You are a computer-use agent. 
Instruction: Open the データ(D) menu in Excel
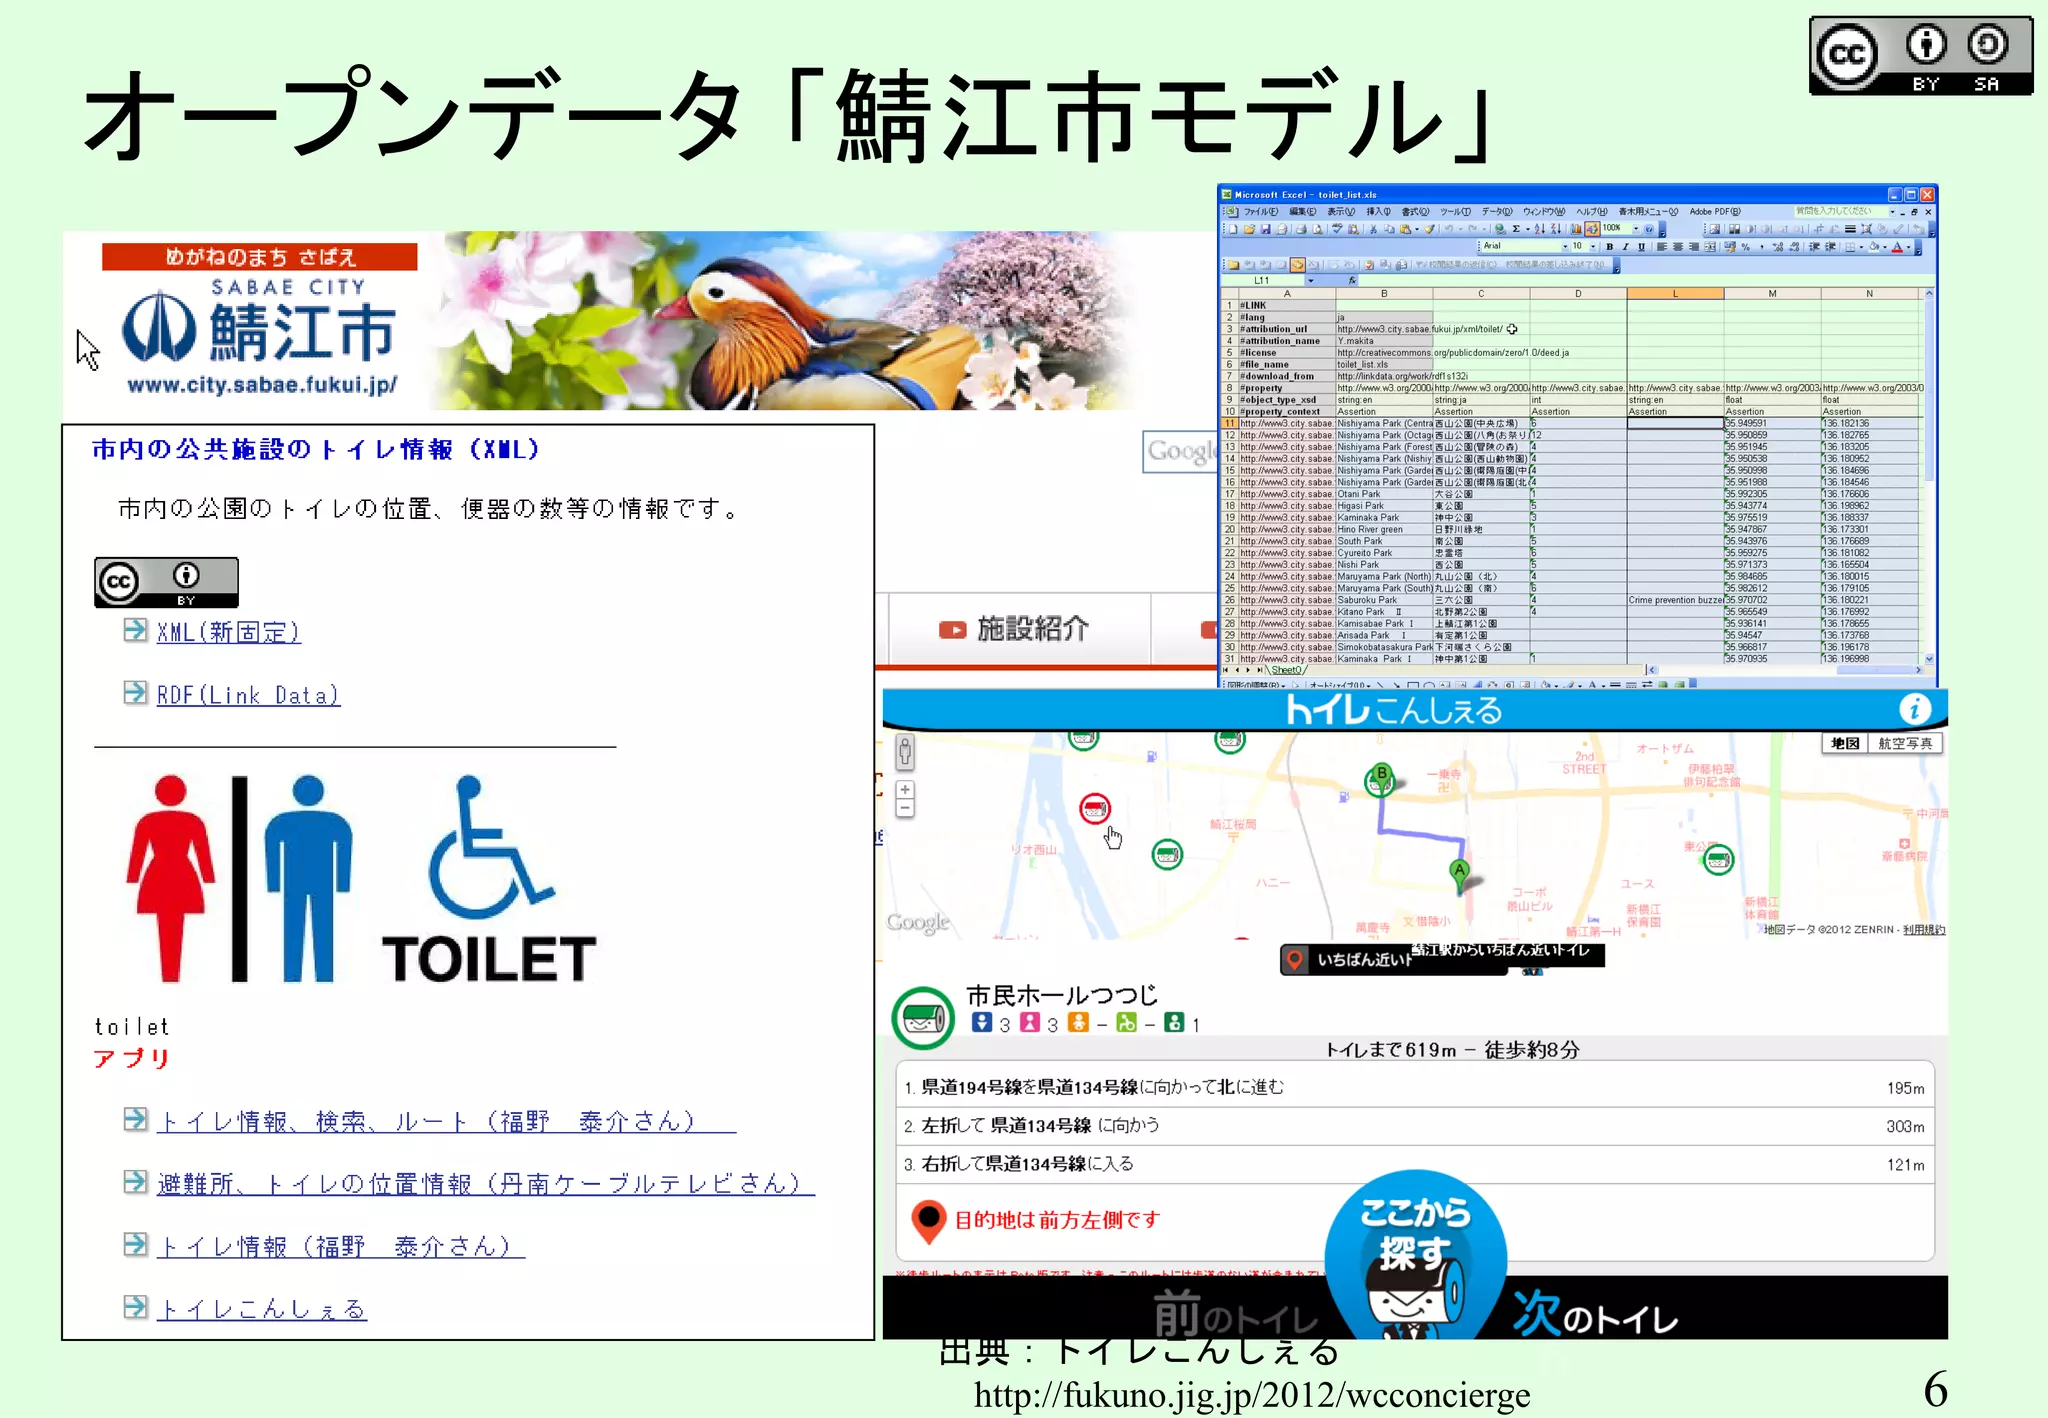tap(1497, 211)
